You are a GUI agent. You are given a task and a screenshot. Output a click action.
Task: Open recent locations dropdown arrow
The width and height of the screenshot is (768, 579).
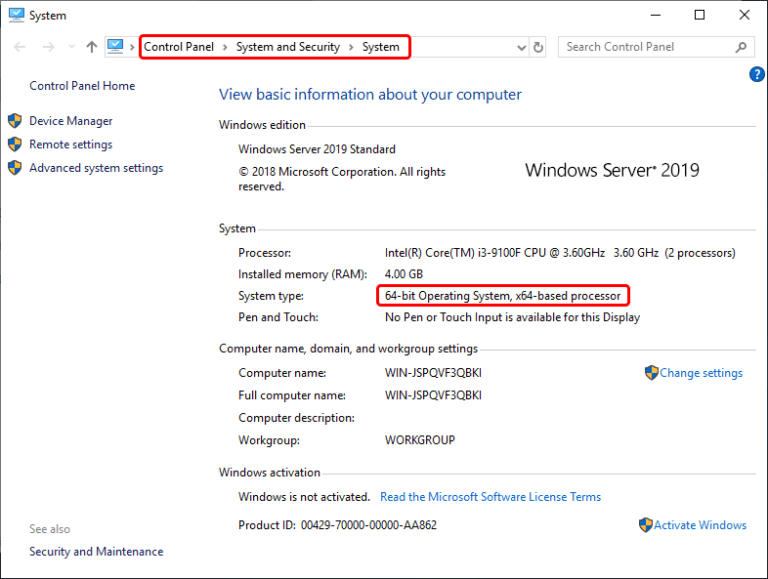pos(72,47)
